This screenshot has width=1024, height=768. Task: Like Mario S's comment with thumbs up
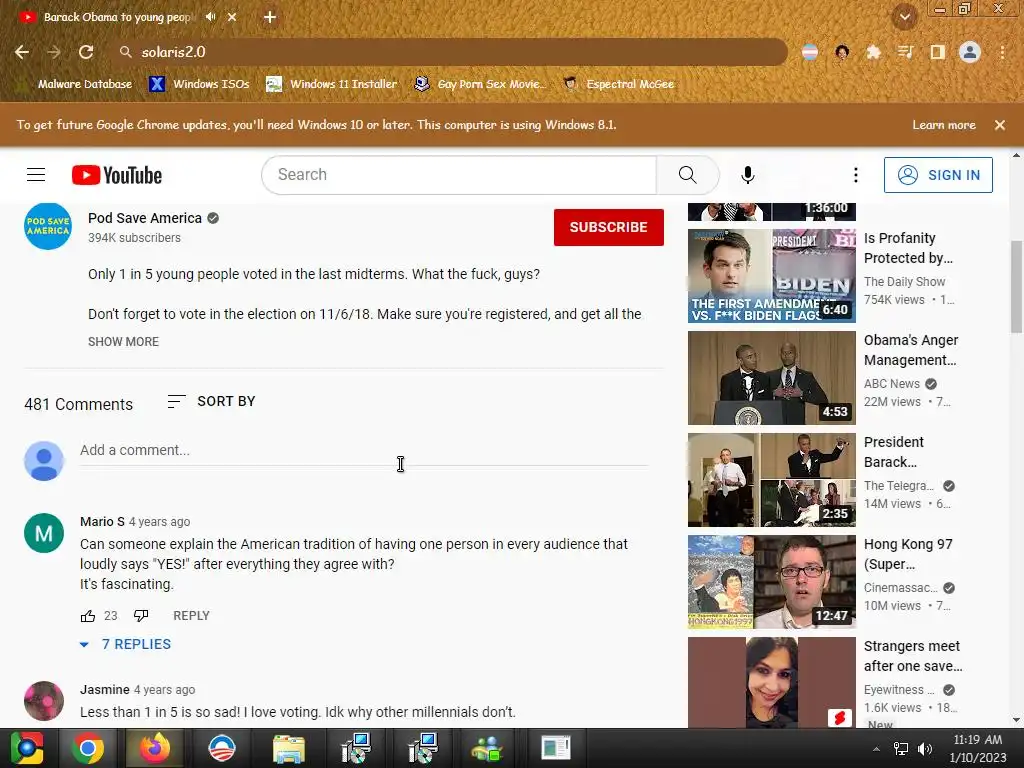(88, 616)
